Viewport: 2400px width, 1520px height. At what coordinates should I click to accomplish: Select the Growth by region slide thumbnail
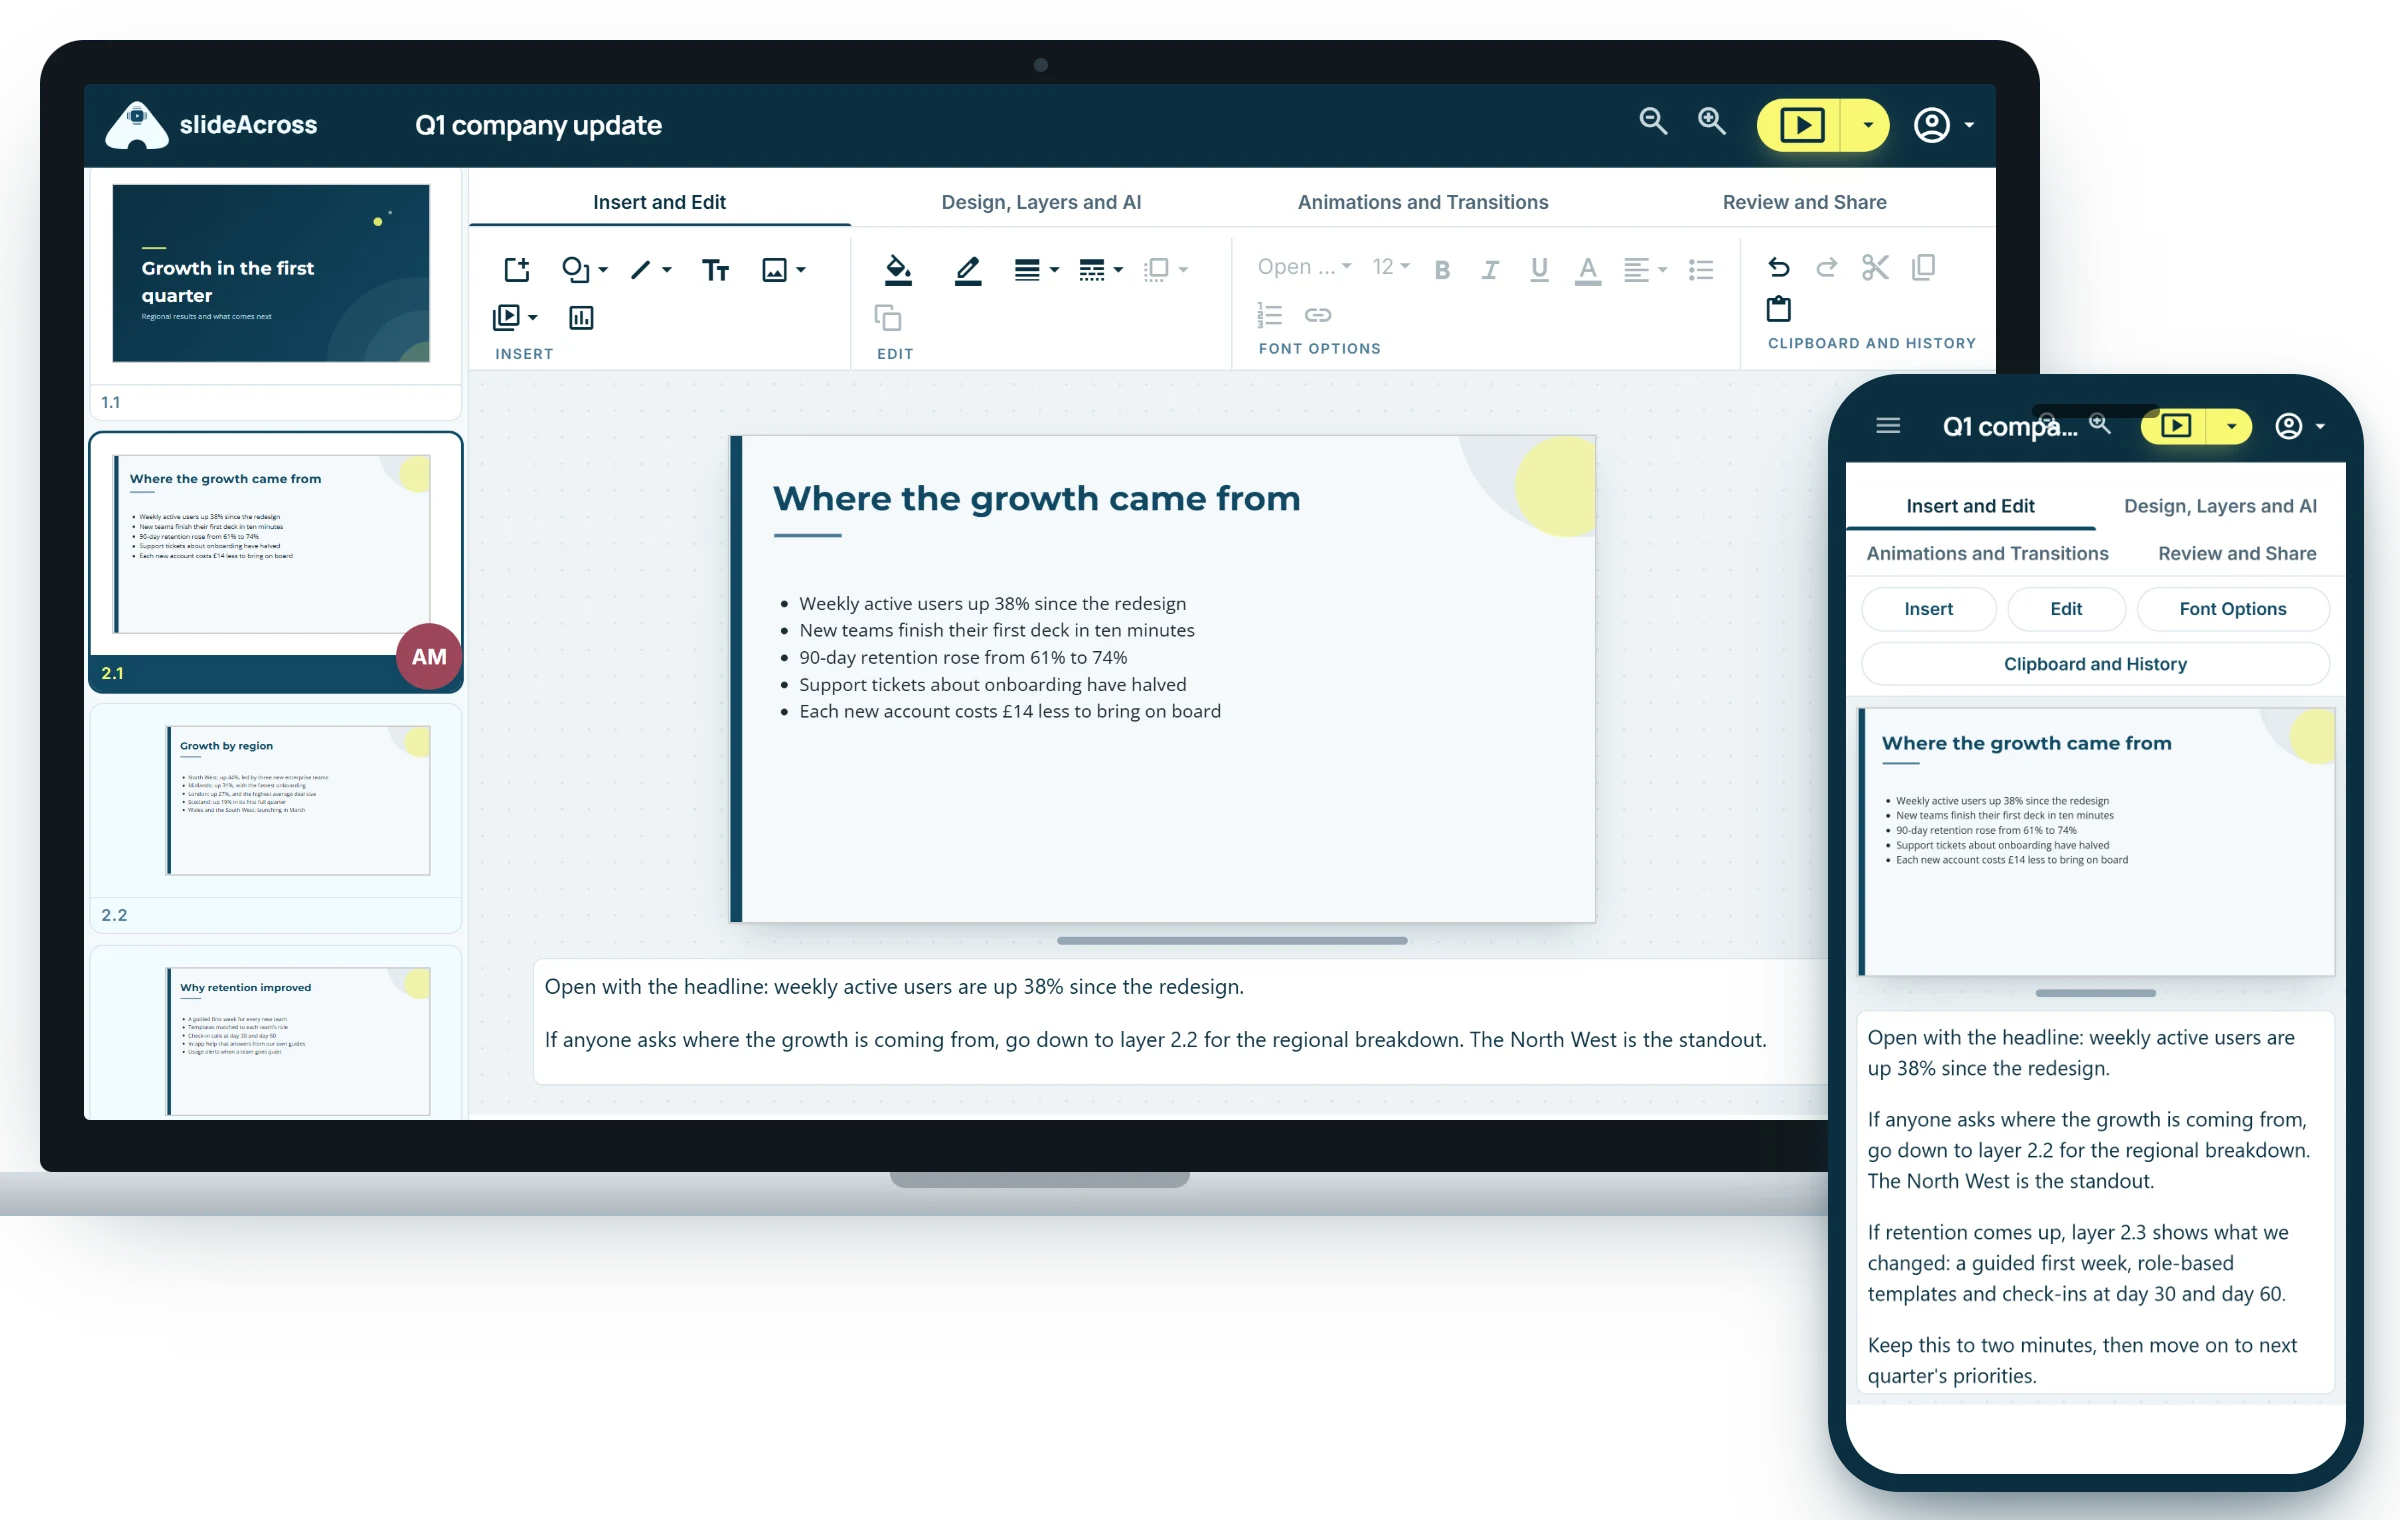pyautogui.click(x=298, y=800)
